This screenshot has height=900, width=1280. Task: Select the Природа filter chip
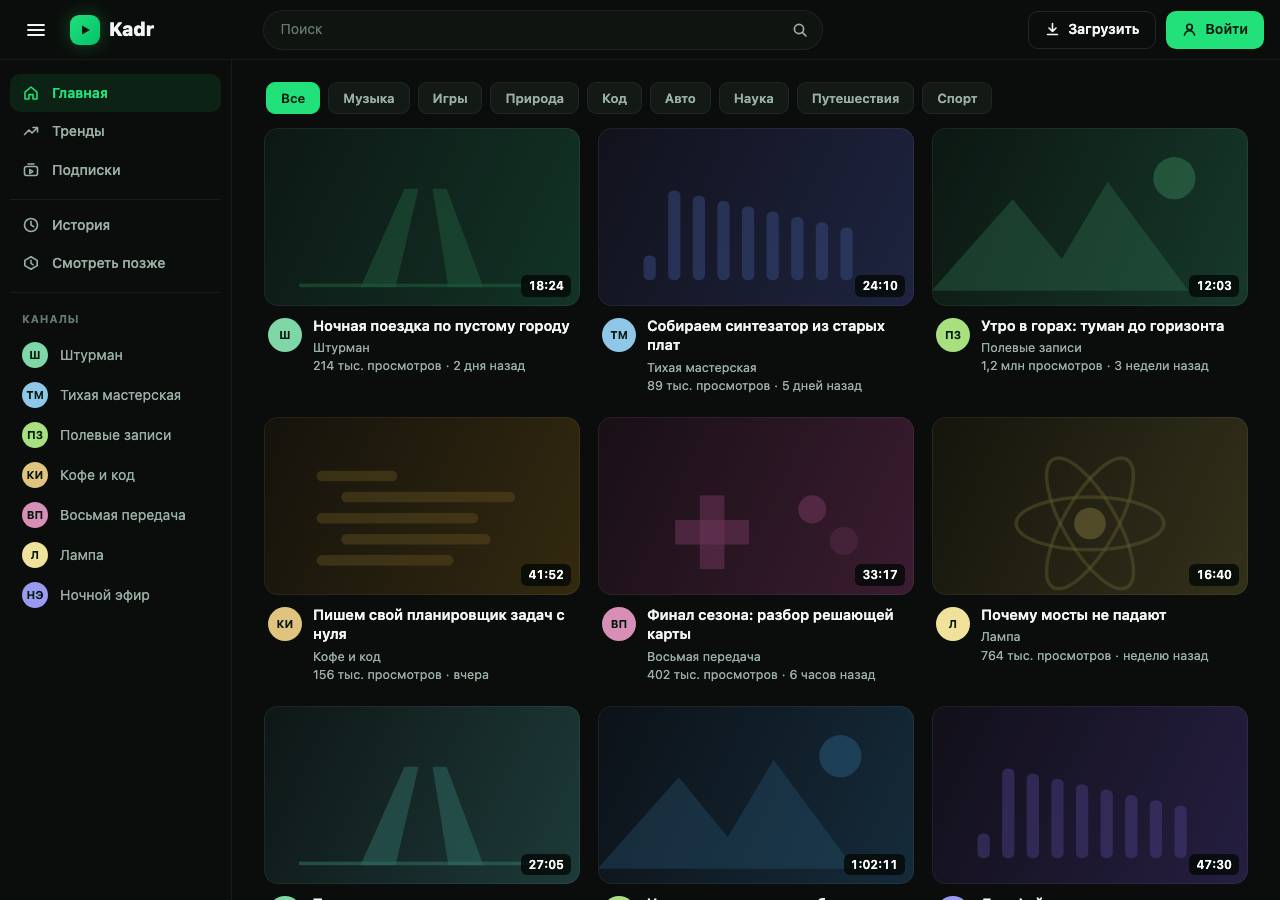(x=535, y=98)
